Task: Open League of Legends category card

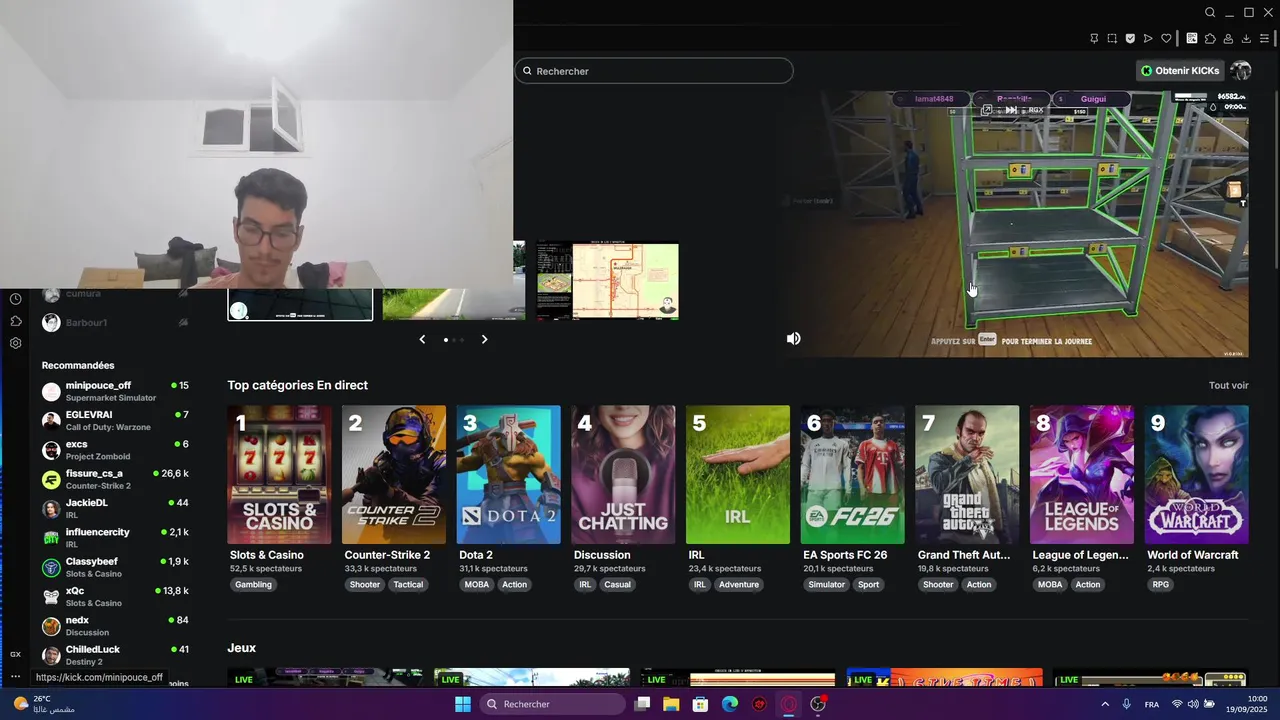Action: (x=1082, y=475)
